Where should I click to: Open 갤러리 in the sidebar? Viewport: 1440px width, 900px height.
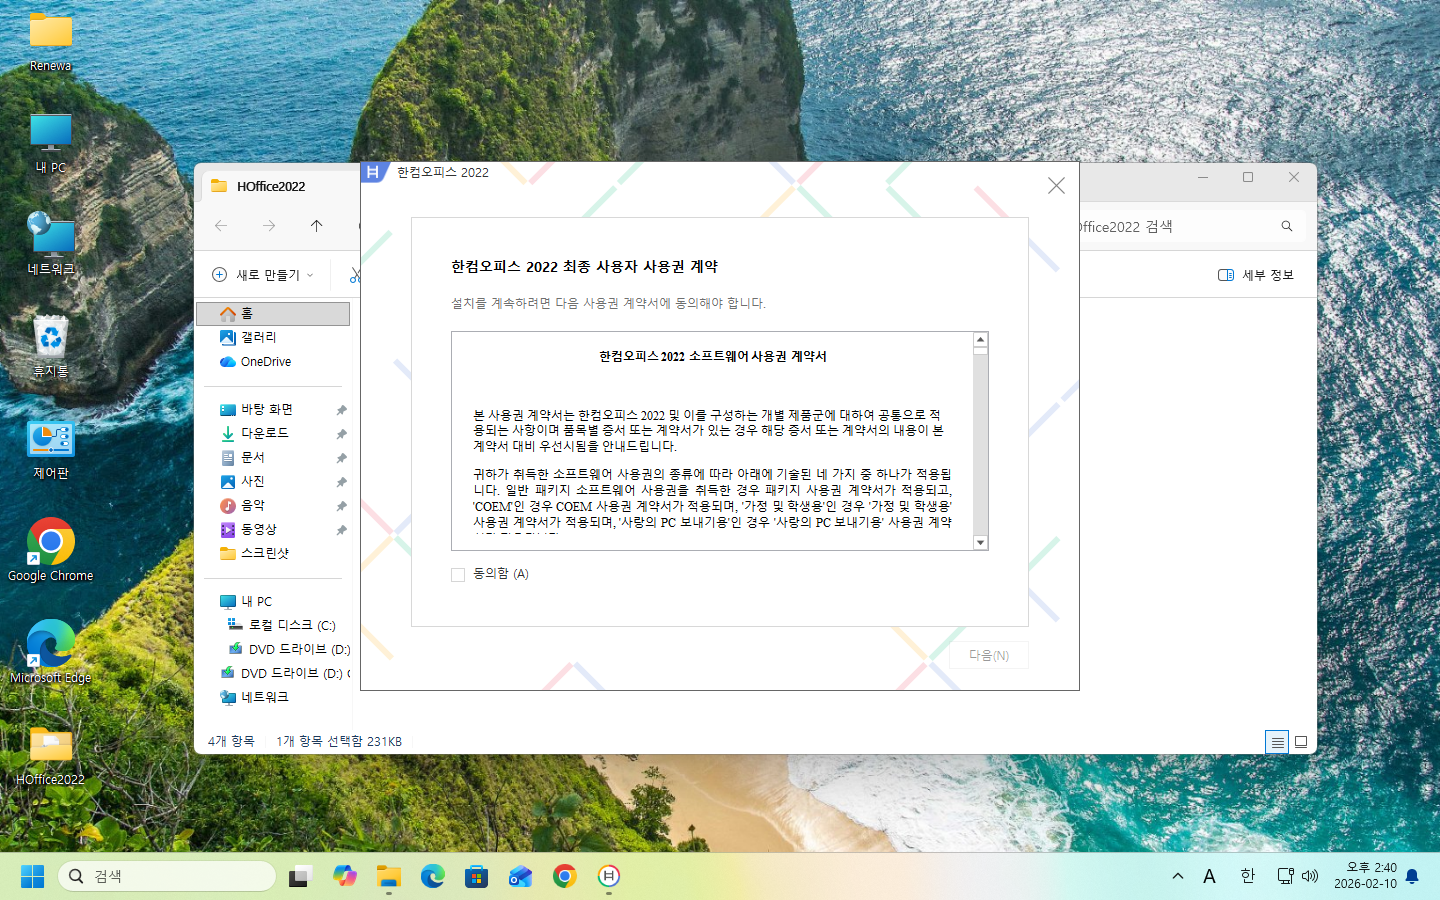[x=258, y=338]
